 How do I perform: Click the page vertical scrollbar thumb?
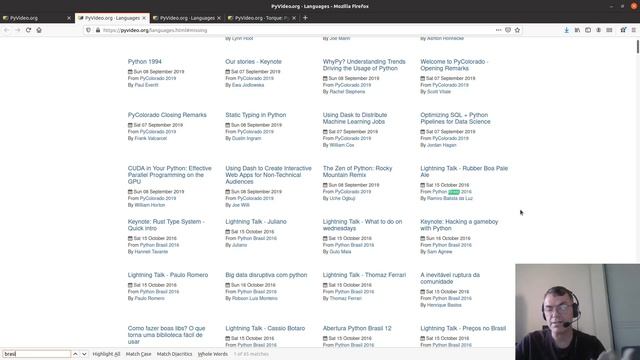638,47
